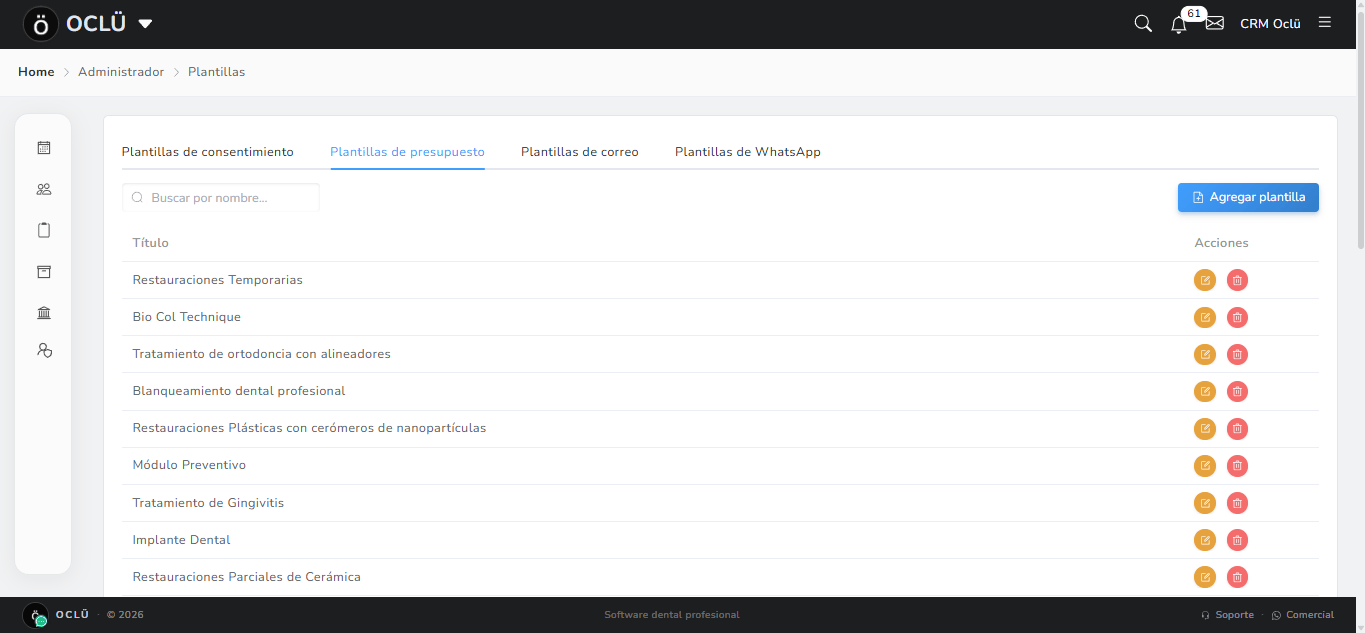Click the Comercial link in the footer
Screen dimensions: 1365x633
[x=1303, y=615]
